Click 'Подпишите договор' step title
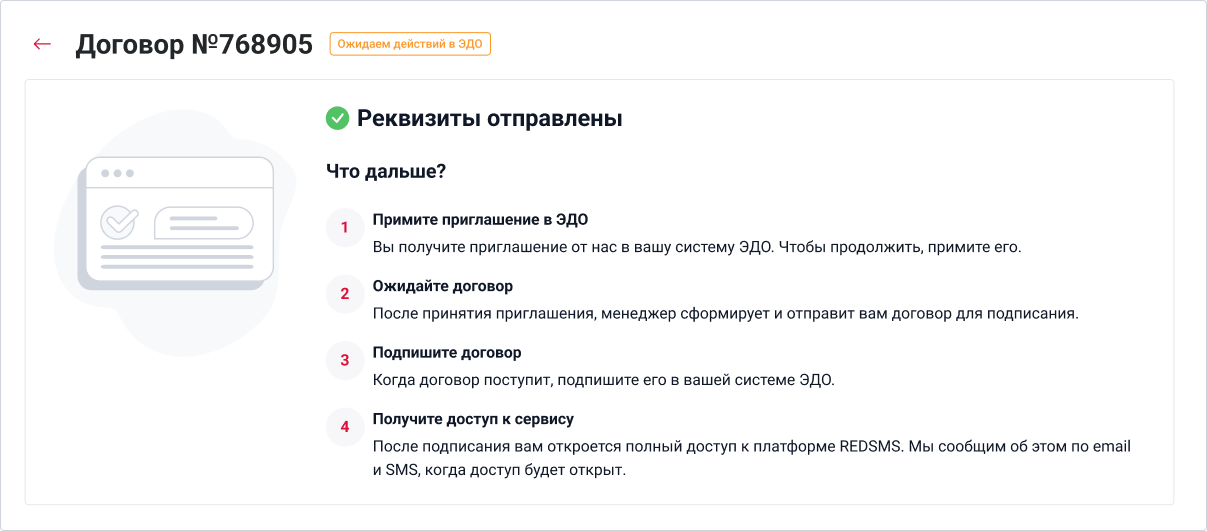This screenshot has height=531, width=1207. pyautogui.click(x=447, y=353)
